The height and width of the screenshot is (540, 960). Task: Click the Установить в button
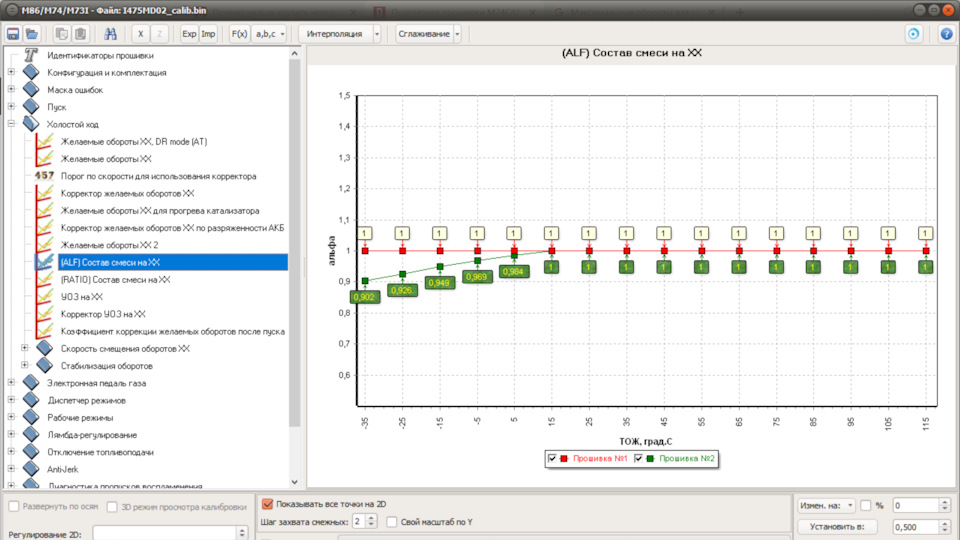[x=837, y=527]
